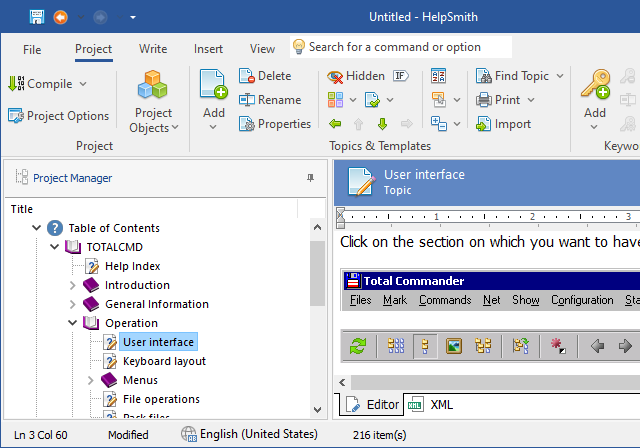
Task: Select the Help Index topic
Action: click(132, 266)
